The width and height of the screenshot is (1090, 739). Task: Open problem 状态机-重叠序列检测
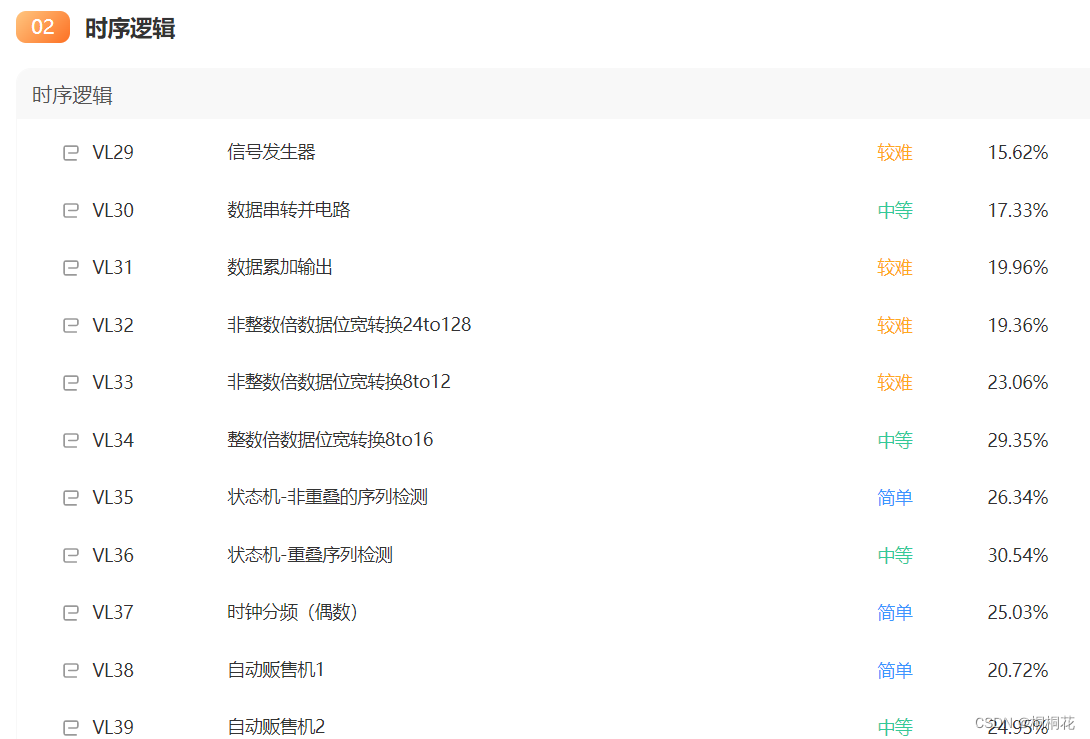click(x=310, y=555)
